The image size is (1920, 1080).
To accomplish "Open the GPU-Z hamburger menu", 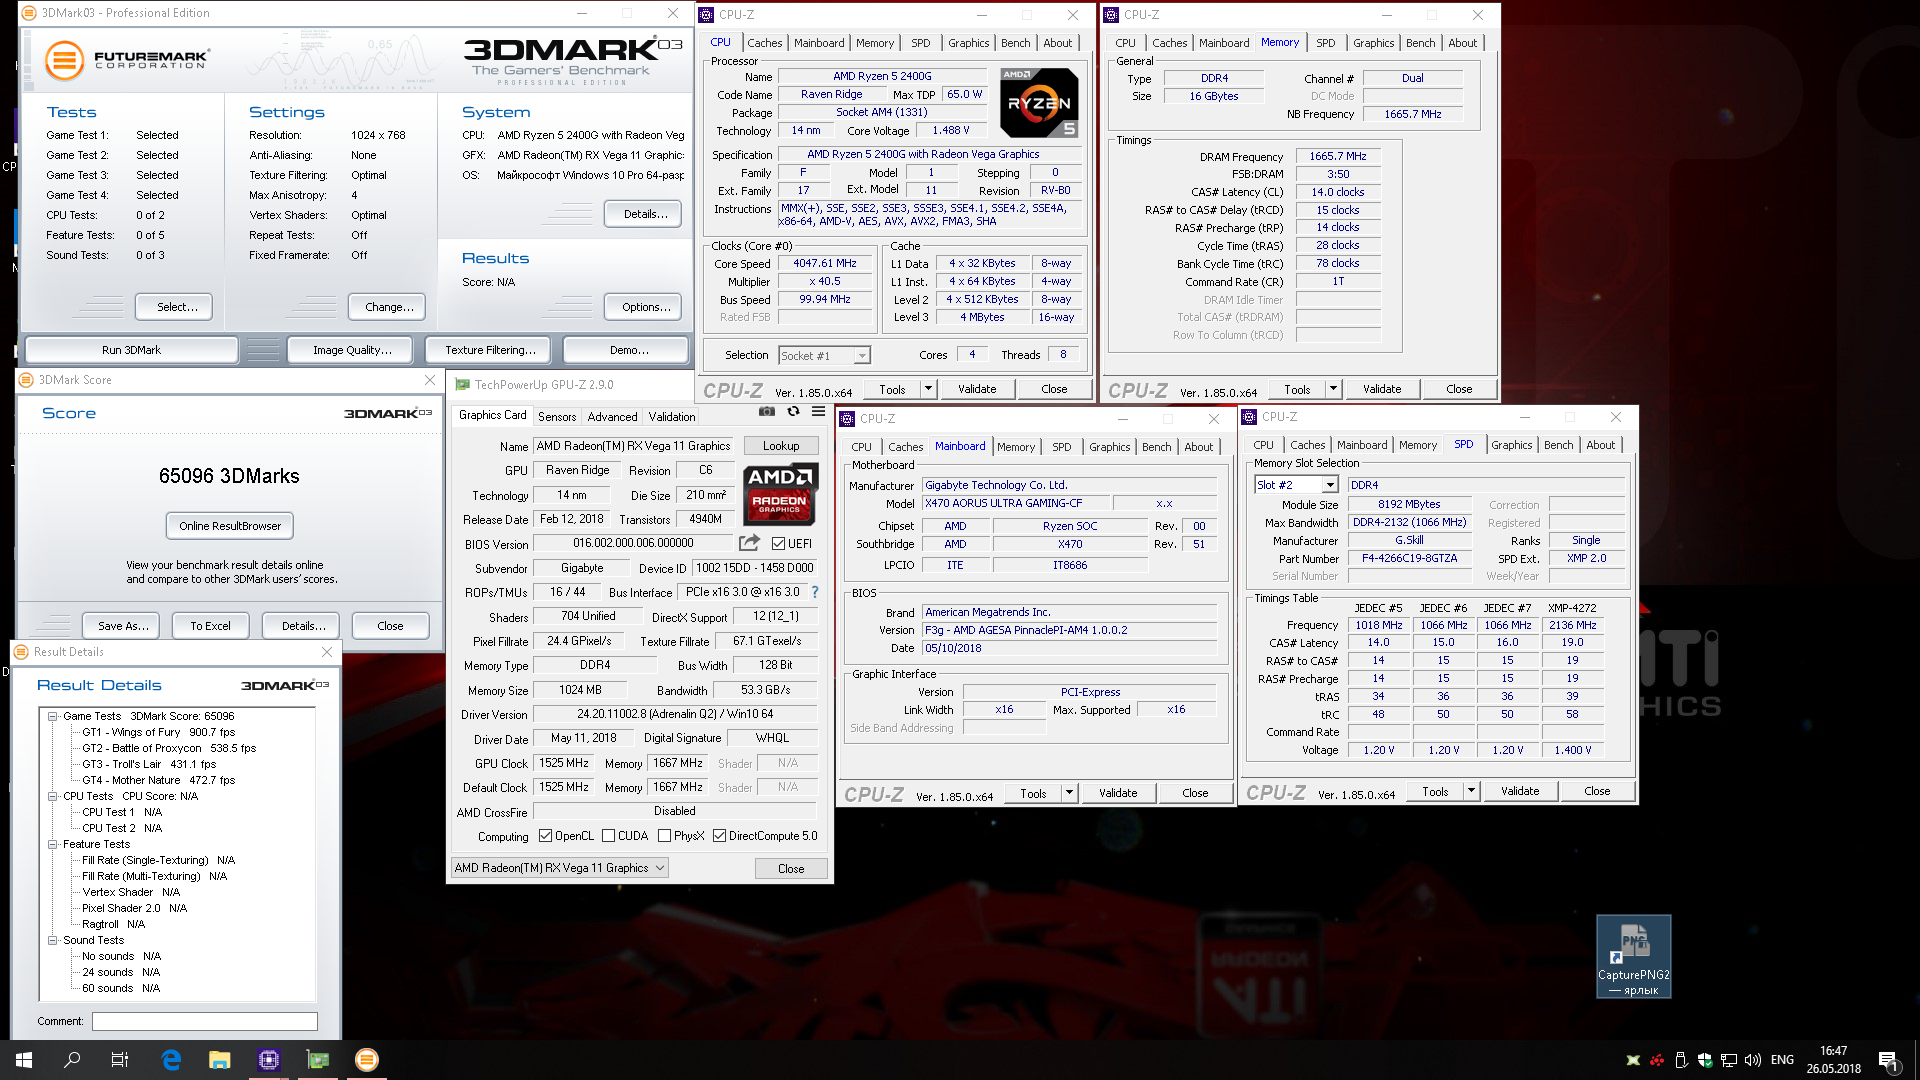I will pyautogui.click(x=818, y=412).
